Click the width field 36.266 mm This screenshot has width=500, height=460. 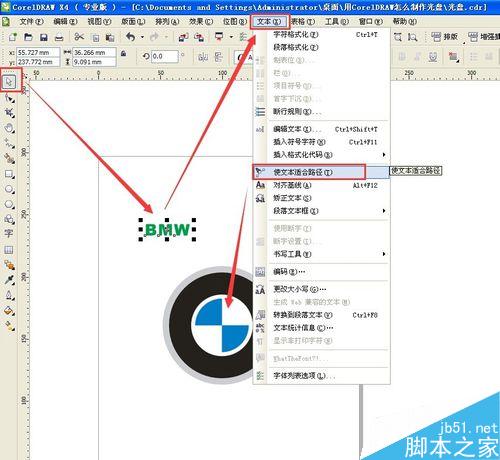(x=94, y=52)
